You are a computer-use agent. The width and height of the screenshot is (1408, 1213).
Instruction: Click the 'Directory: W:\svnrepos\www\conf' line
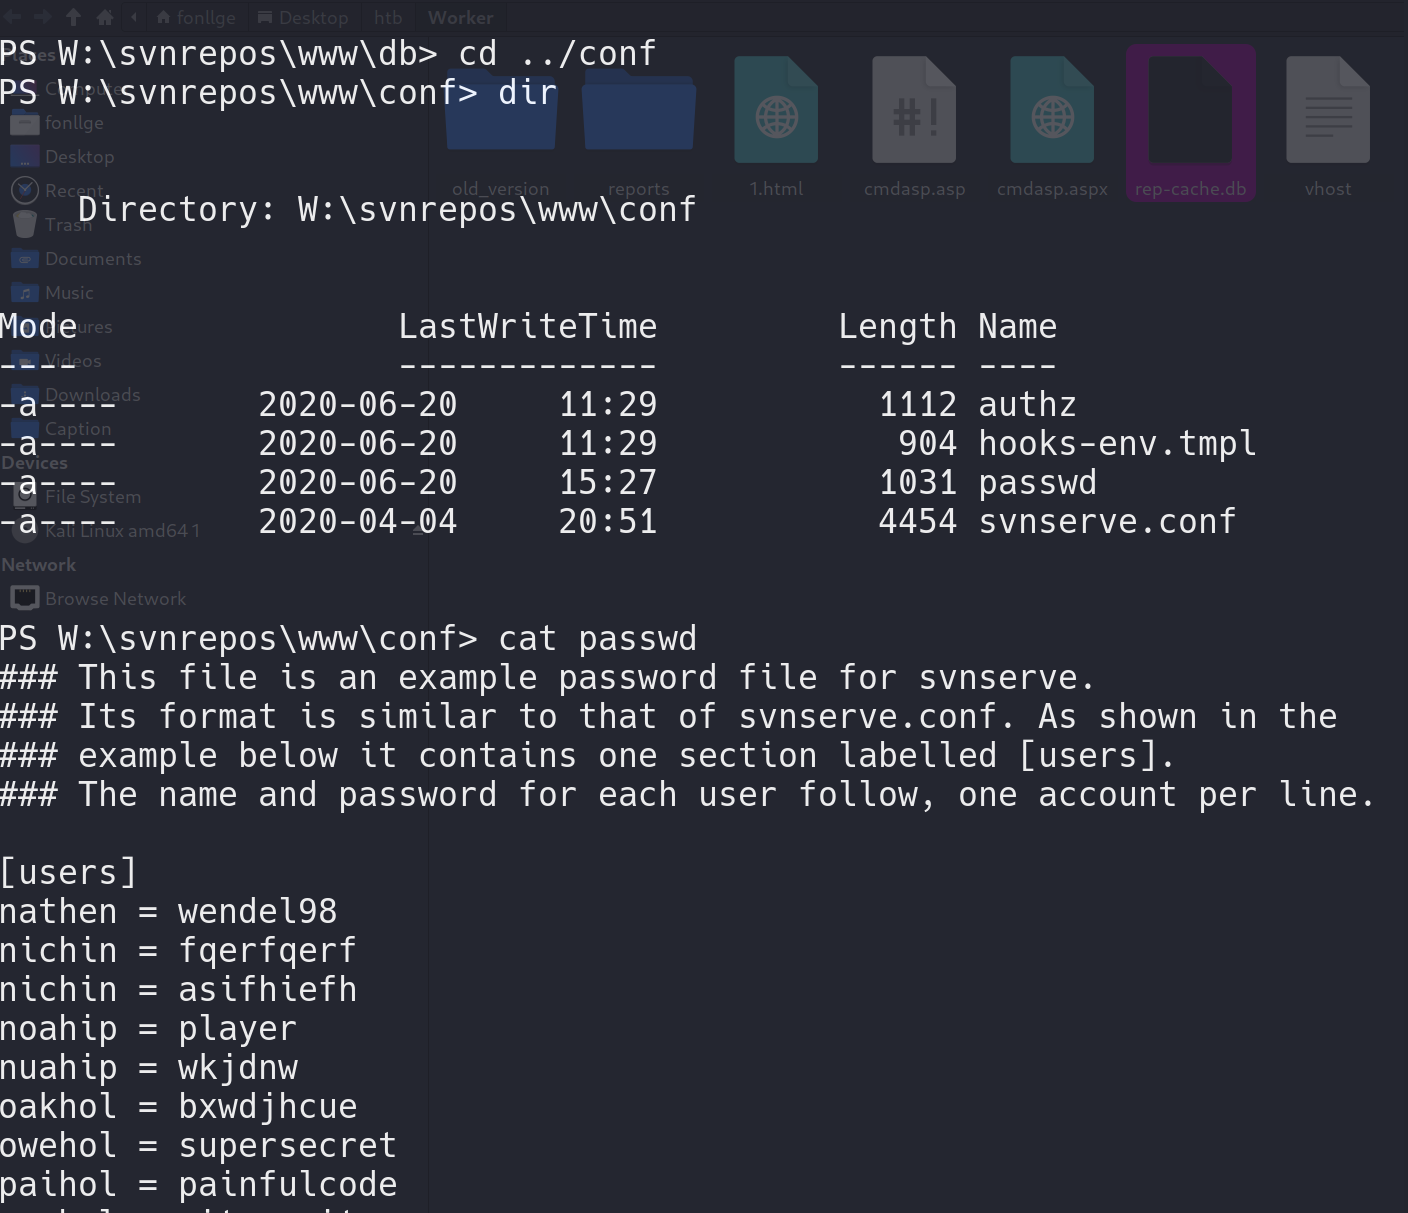coord(387,209)
